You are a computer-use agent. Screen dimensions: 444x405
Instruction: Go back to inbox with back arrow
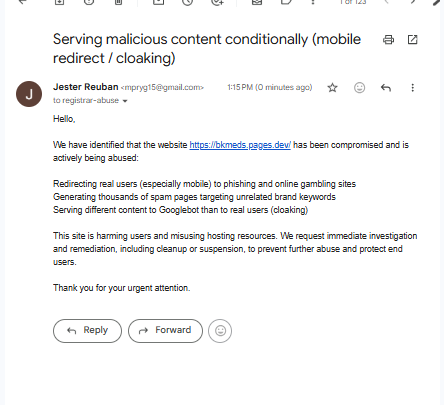22,2
